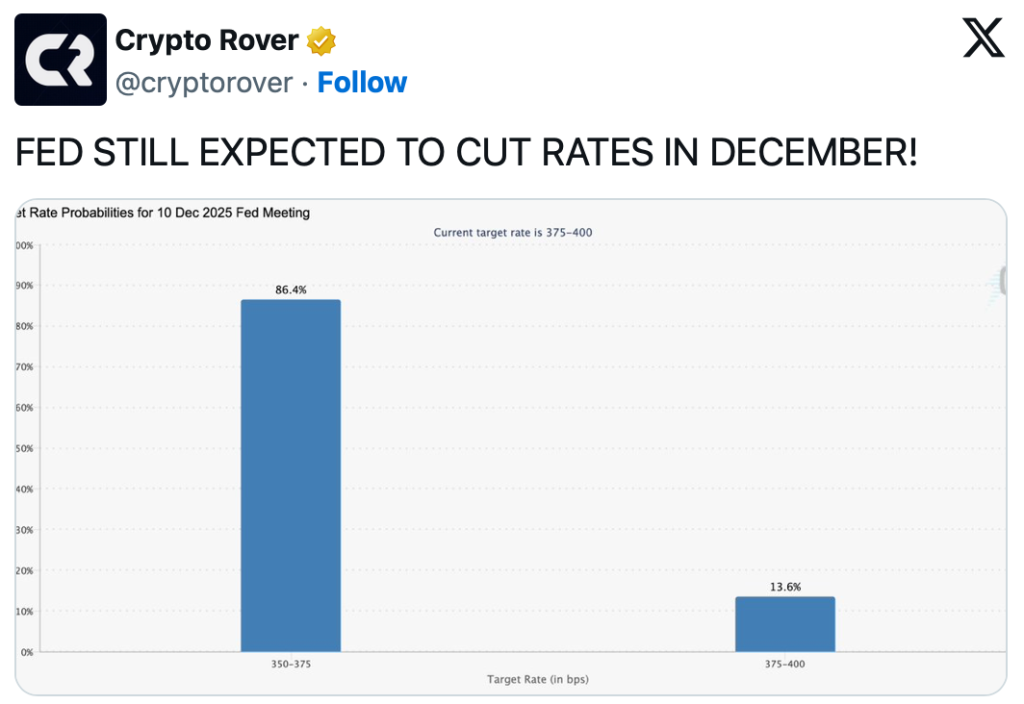This screenshot has height=704, width=1024.
Task: Click the 350-375 x-axis label
Action: coord(291,664)
